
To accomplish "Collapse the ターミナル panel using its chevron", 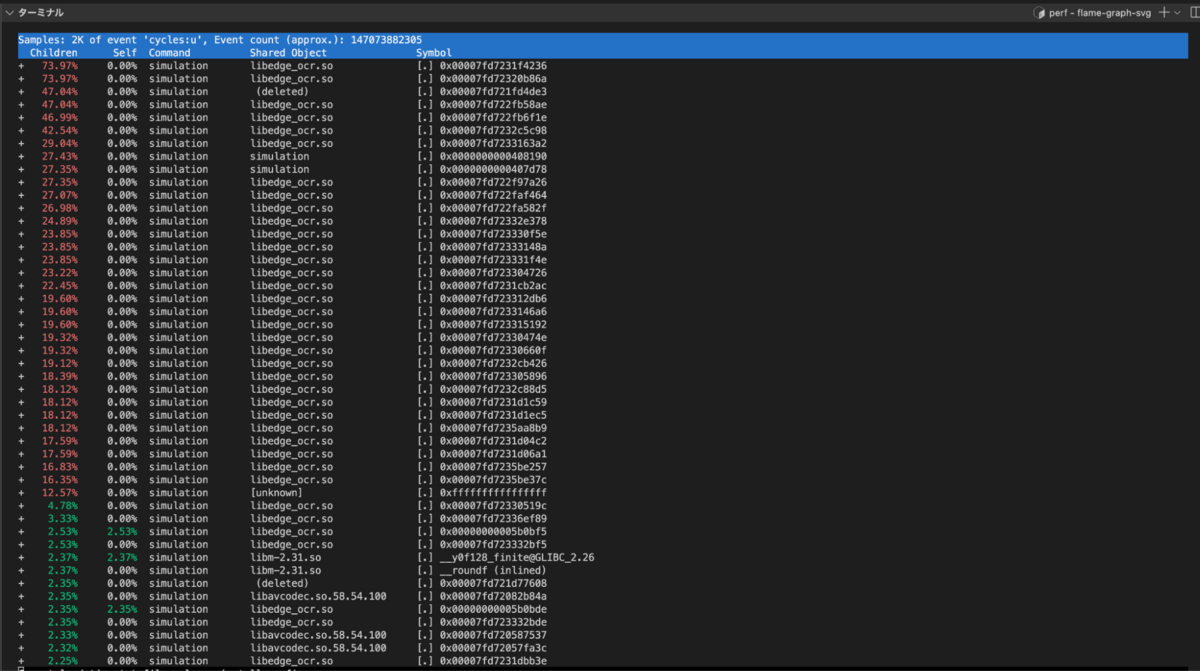I will tap(9, 13).
